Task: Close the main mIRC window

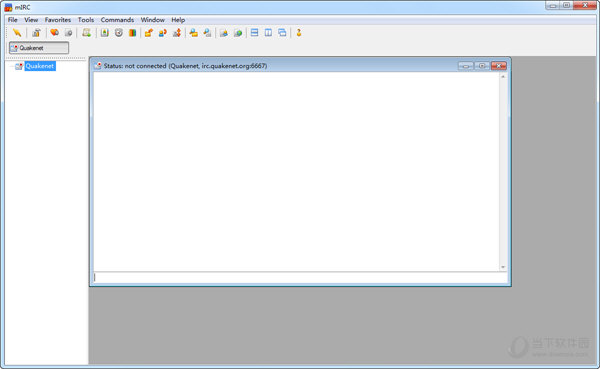Action: [585, 5]
